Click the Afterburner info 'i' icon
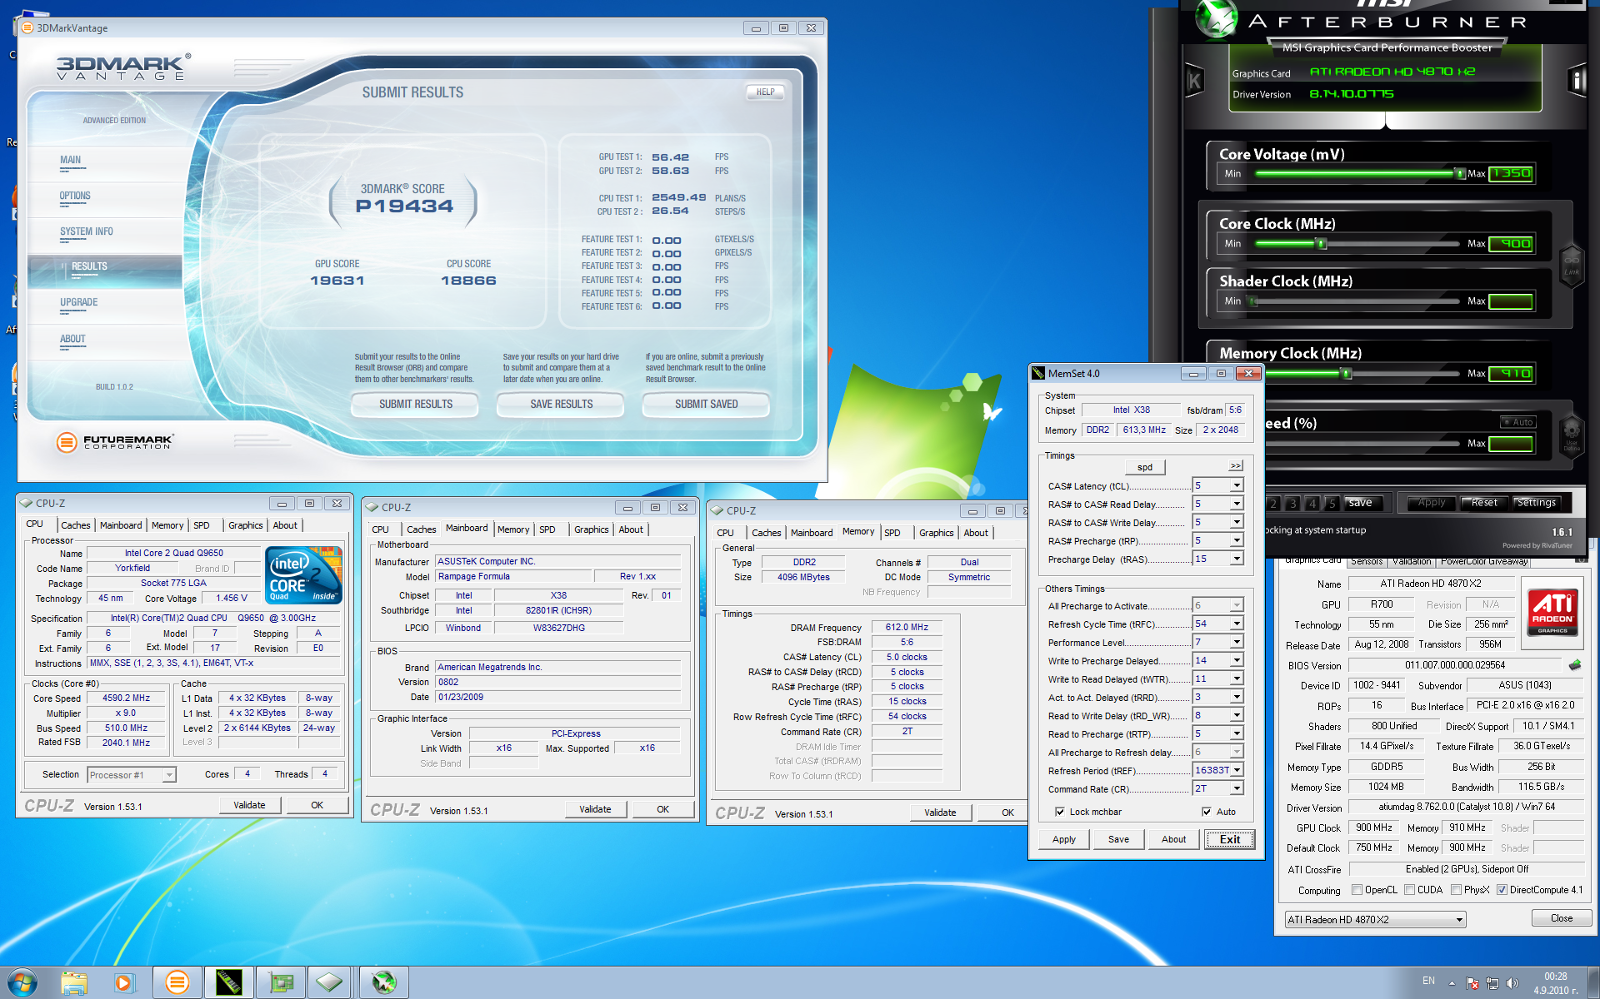1600x999 pixels. point(1578,80)
